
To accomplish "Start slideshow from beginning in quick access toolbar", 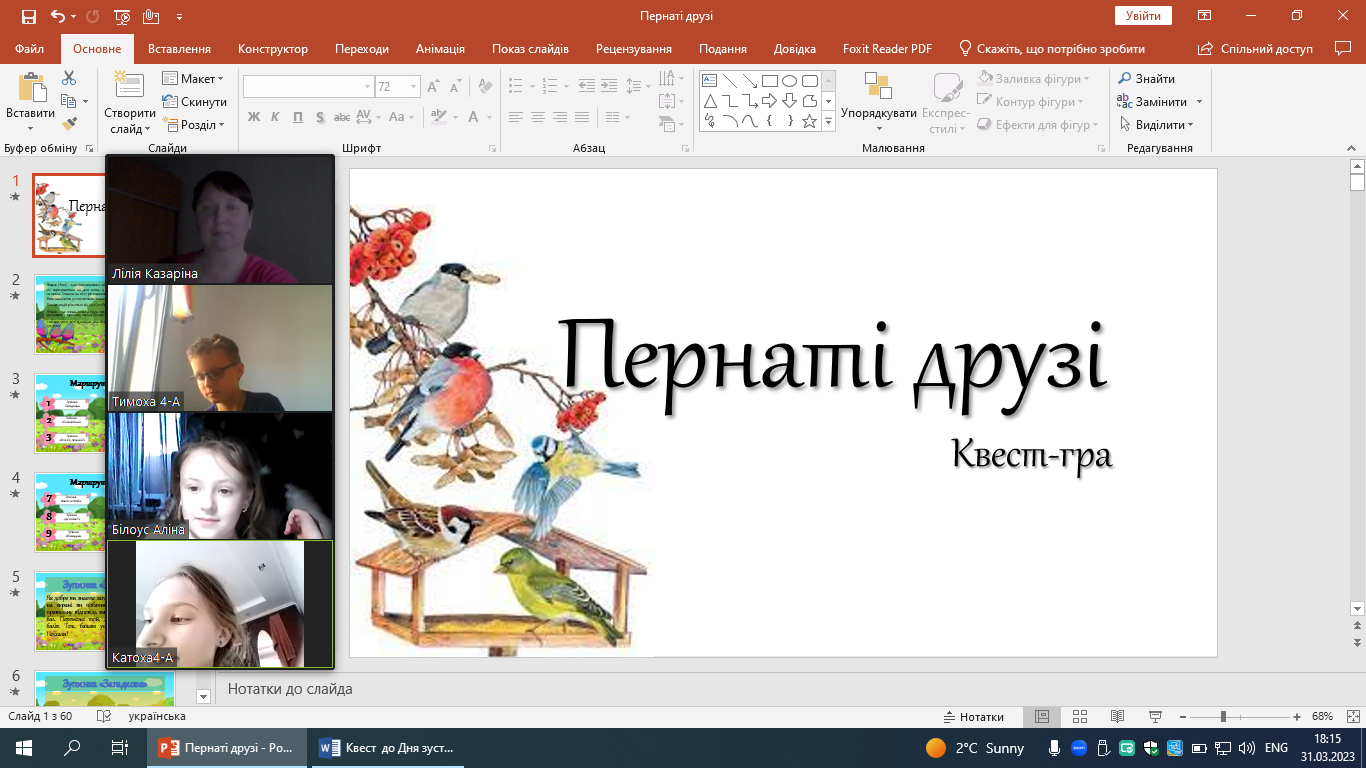I will [122, 16].
